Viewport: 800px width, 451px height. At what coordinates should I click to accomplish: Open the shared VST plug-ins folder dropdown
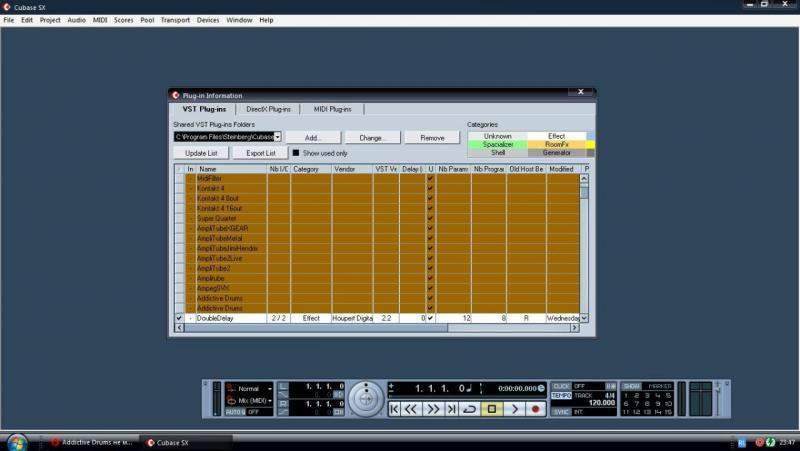pos(277,136)
